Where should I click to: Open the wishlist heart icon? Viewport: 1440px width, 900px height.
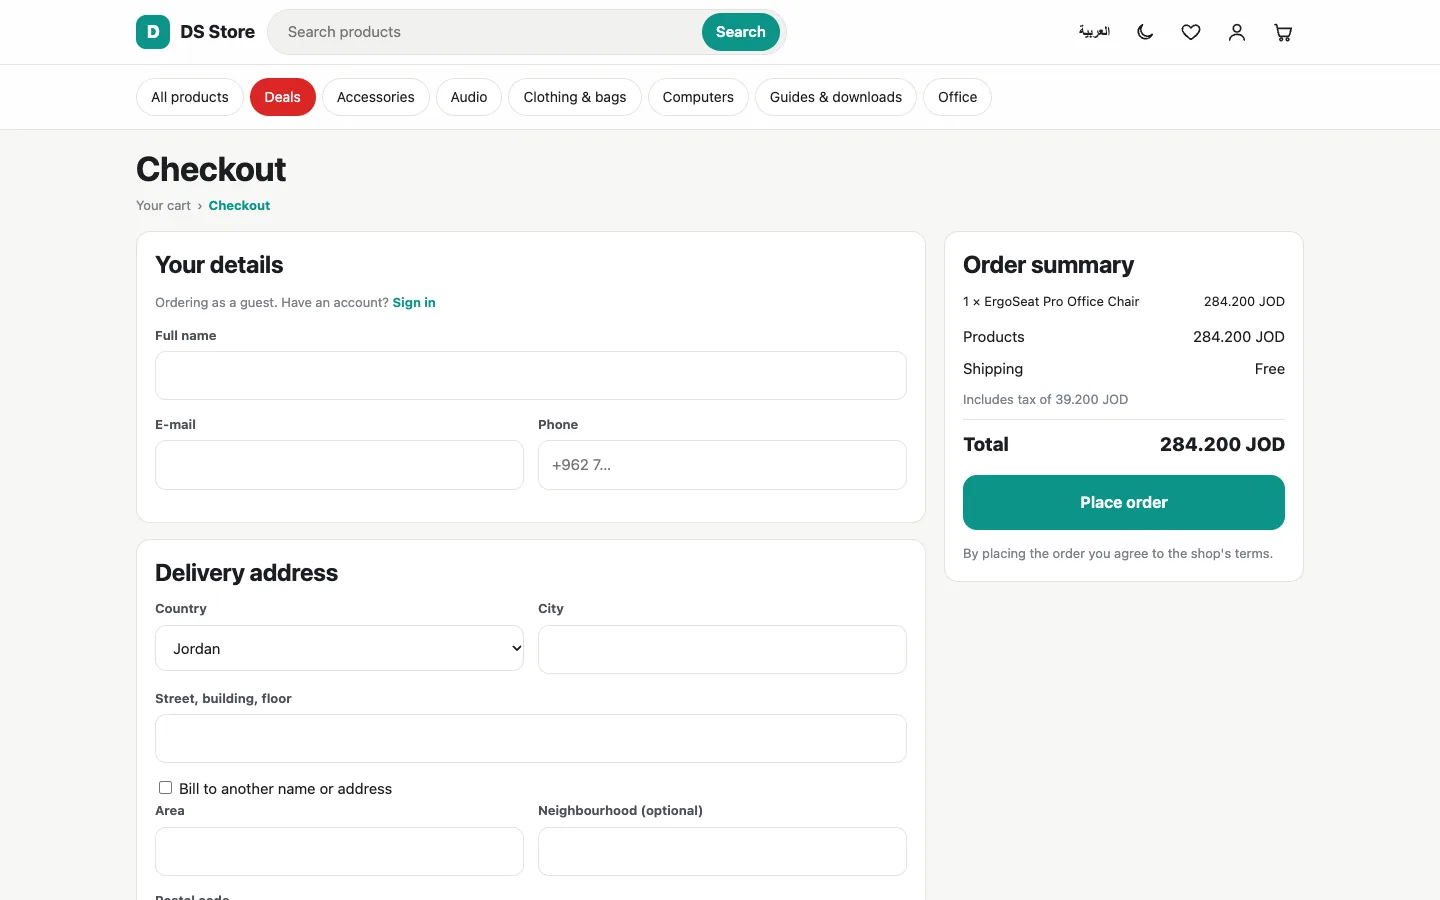click(x=1191, y=32)
